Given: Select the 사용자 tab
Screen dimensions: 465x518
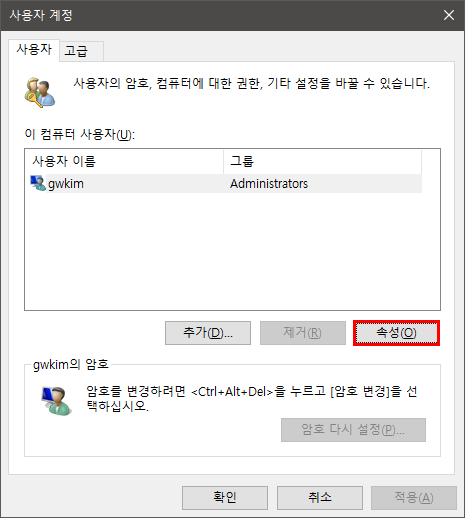Looking at the screenshot, I should (x=34, y=50).
